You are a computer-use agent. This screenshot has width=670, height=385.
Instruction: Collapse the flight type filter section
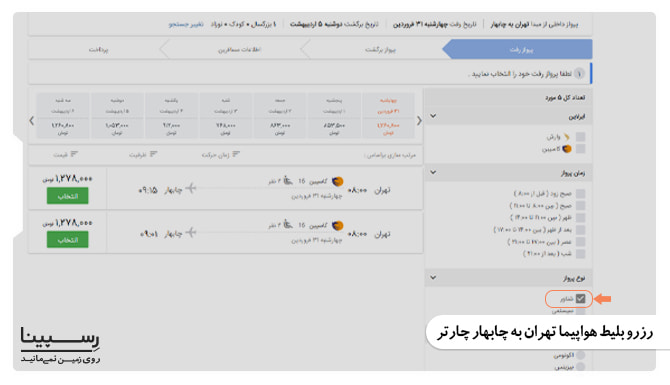point(433,278)
